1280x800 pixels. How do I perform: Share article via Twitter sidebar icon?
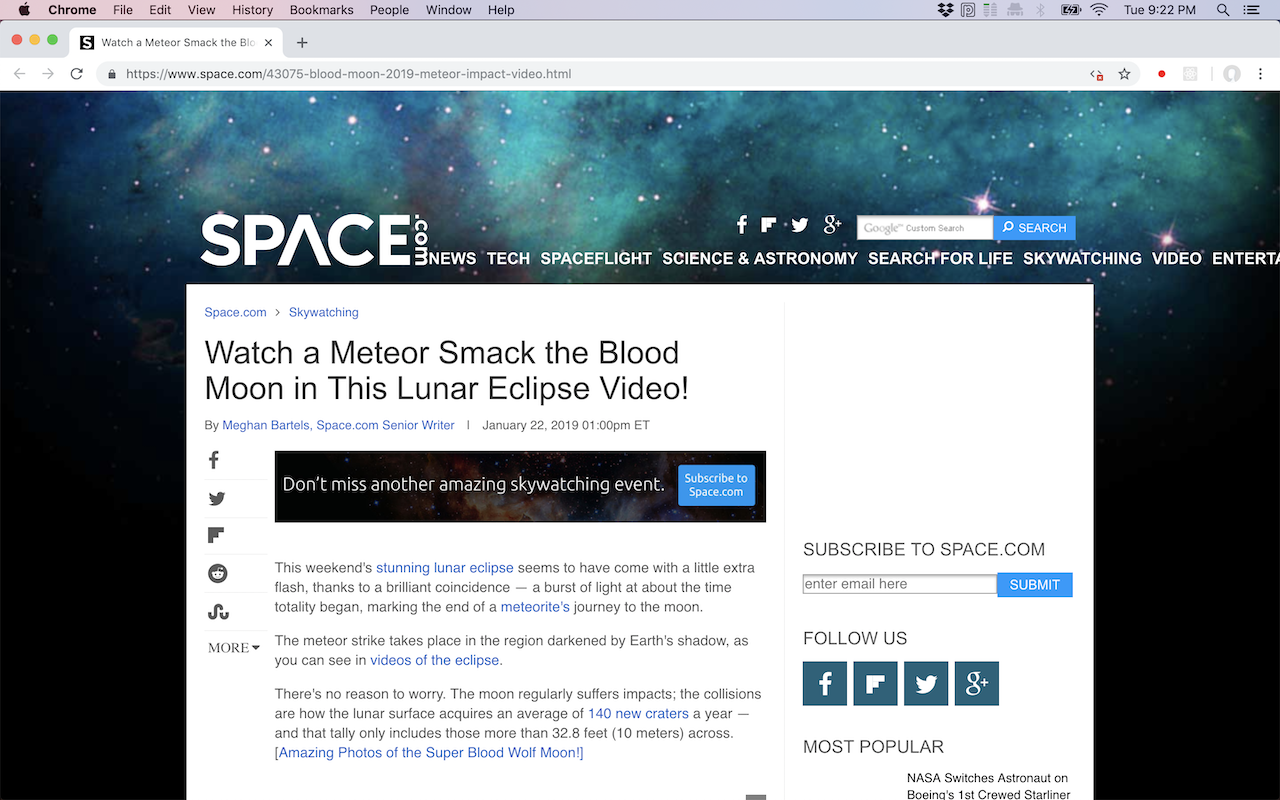(x=217, y=499)
